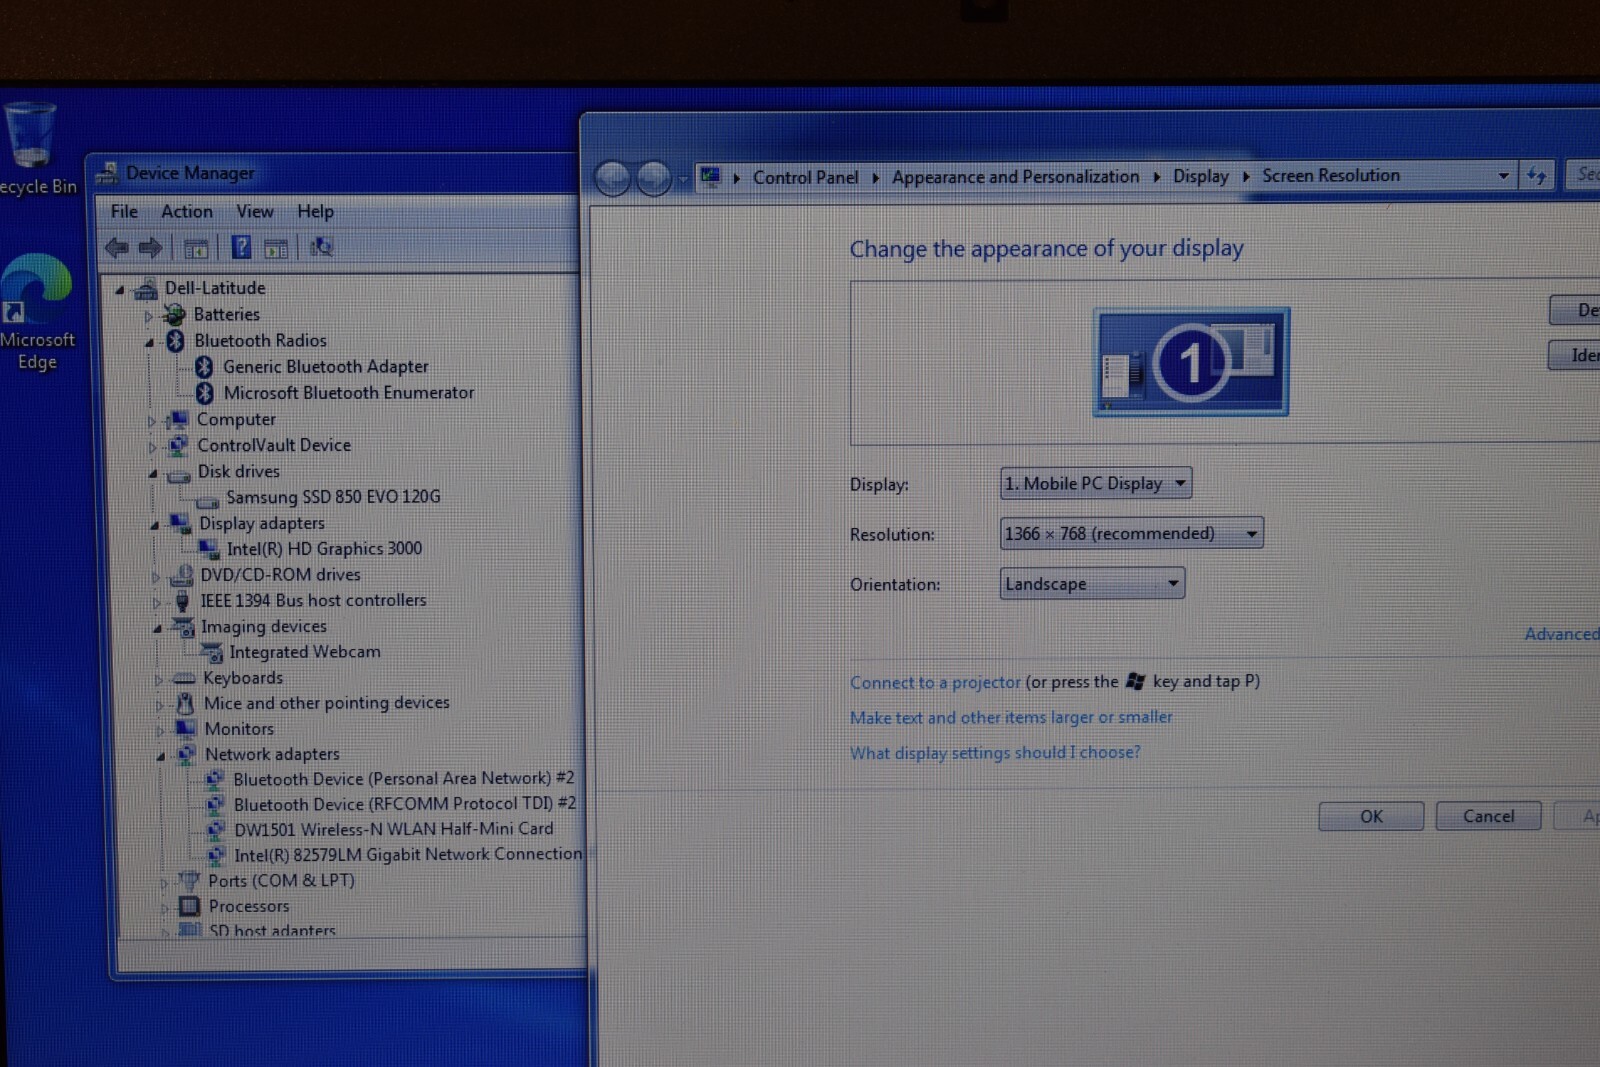
Task: Expand the Batteries tree node
Action: point(148,316)
